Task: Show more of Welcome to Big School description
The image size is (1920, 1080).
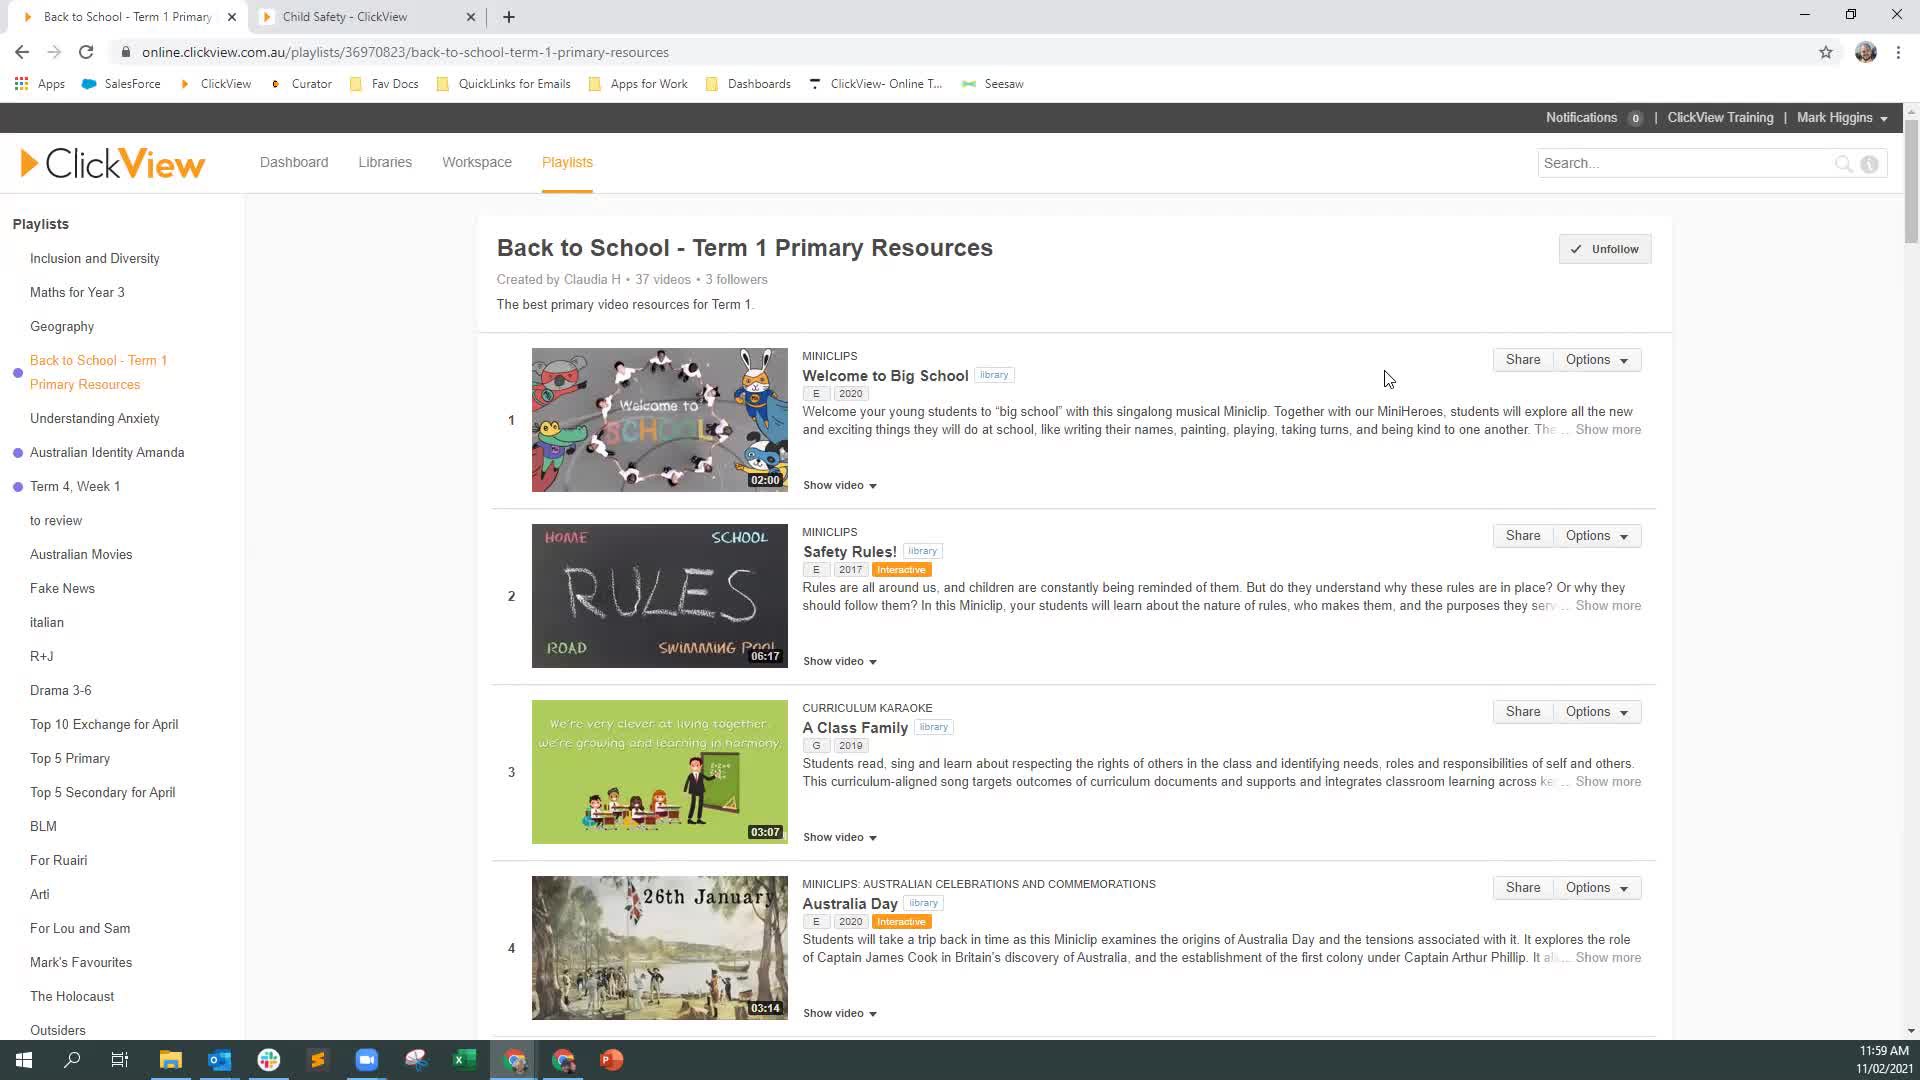Action: coord(1607,430)
